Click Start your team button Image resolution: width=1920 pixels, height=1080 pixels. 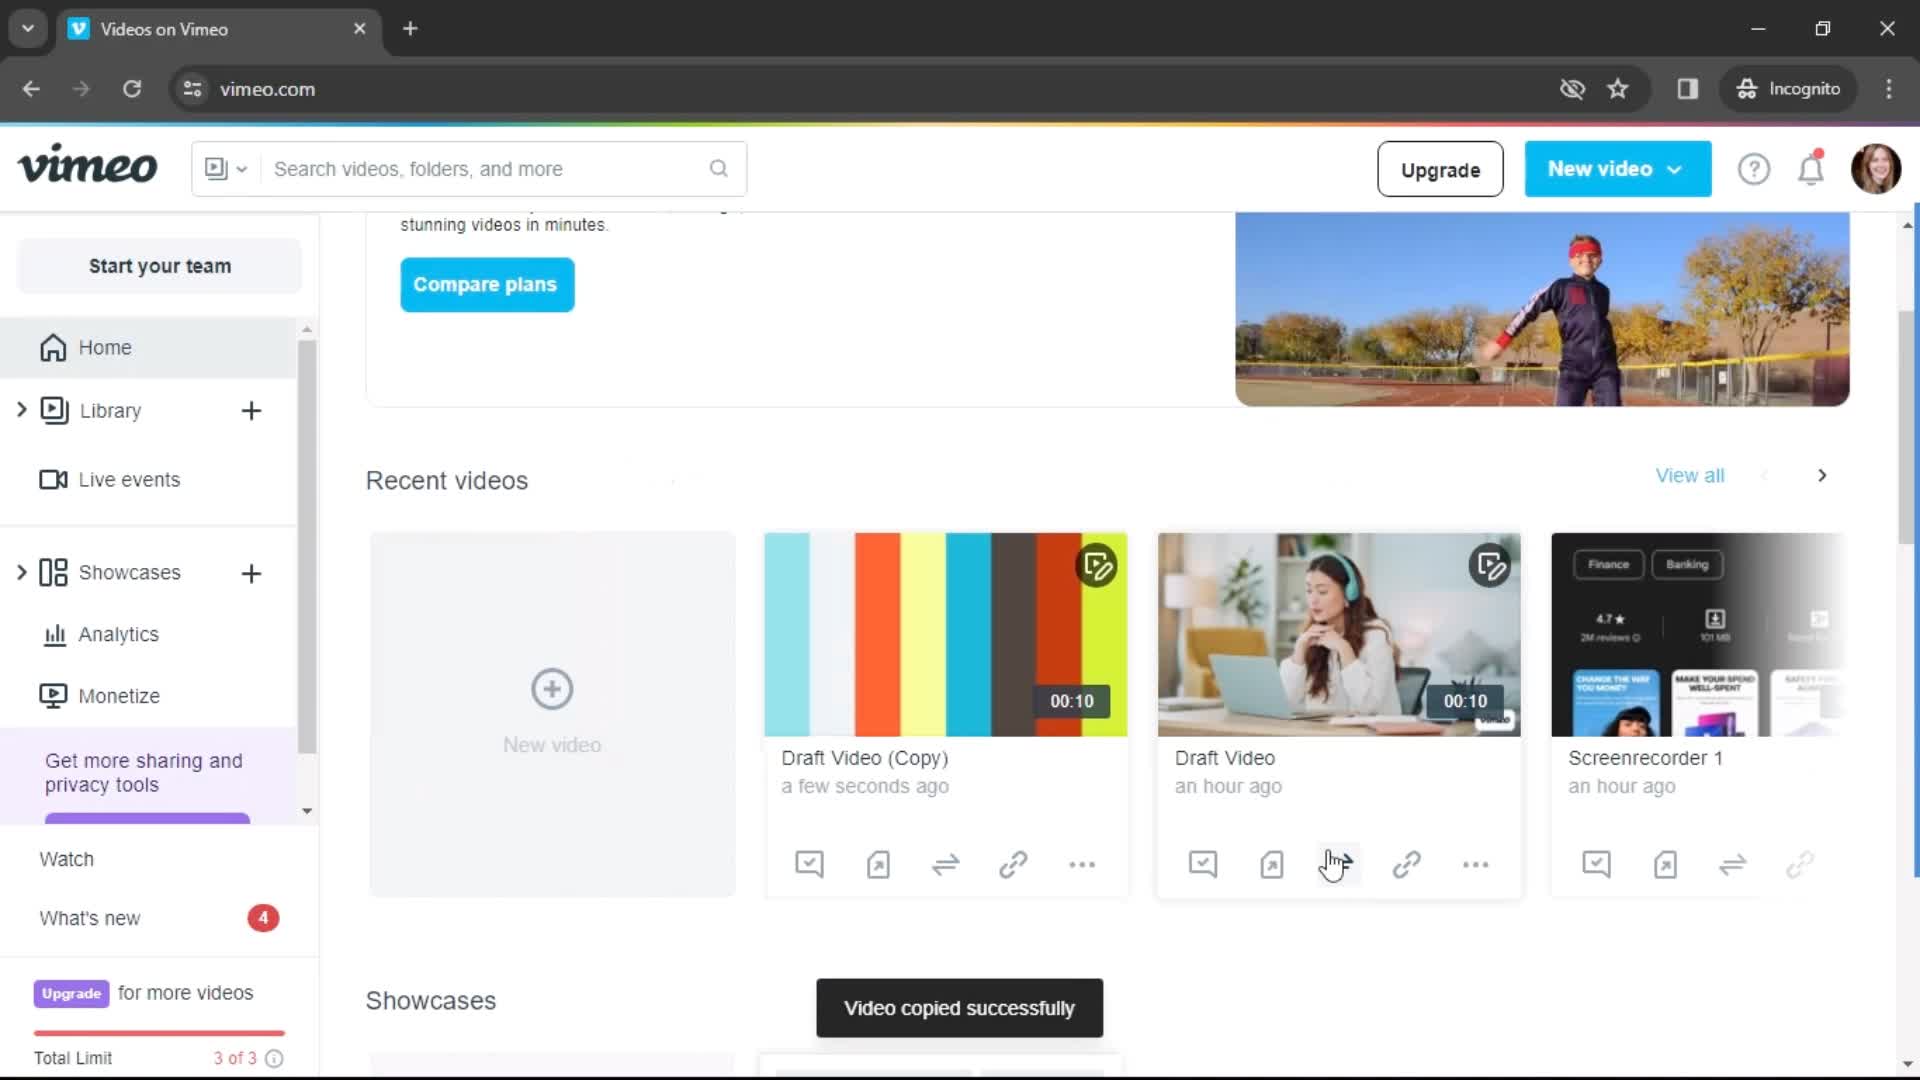point(159,266)
